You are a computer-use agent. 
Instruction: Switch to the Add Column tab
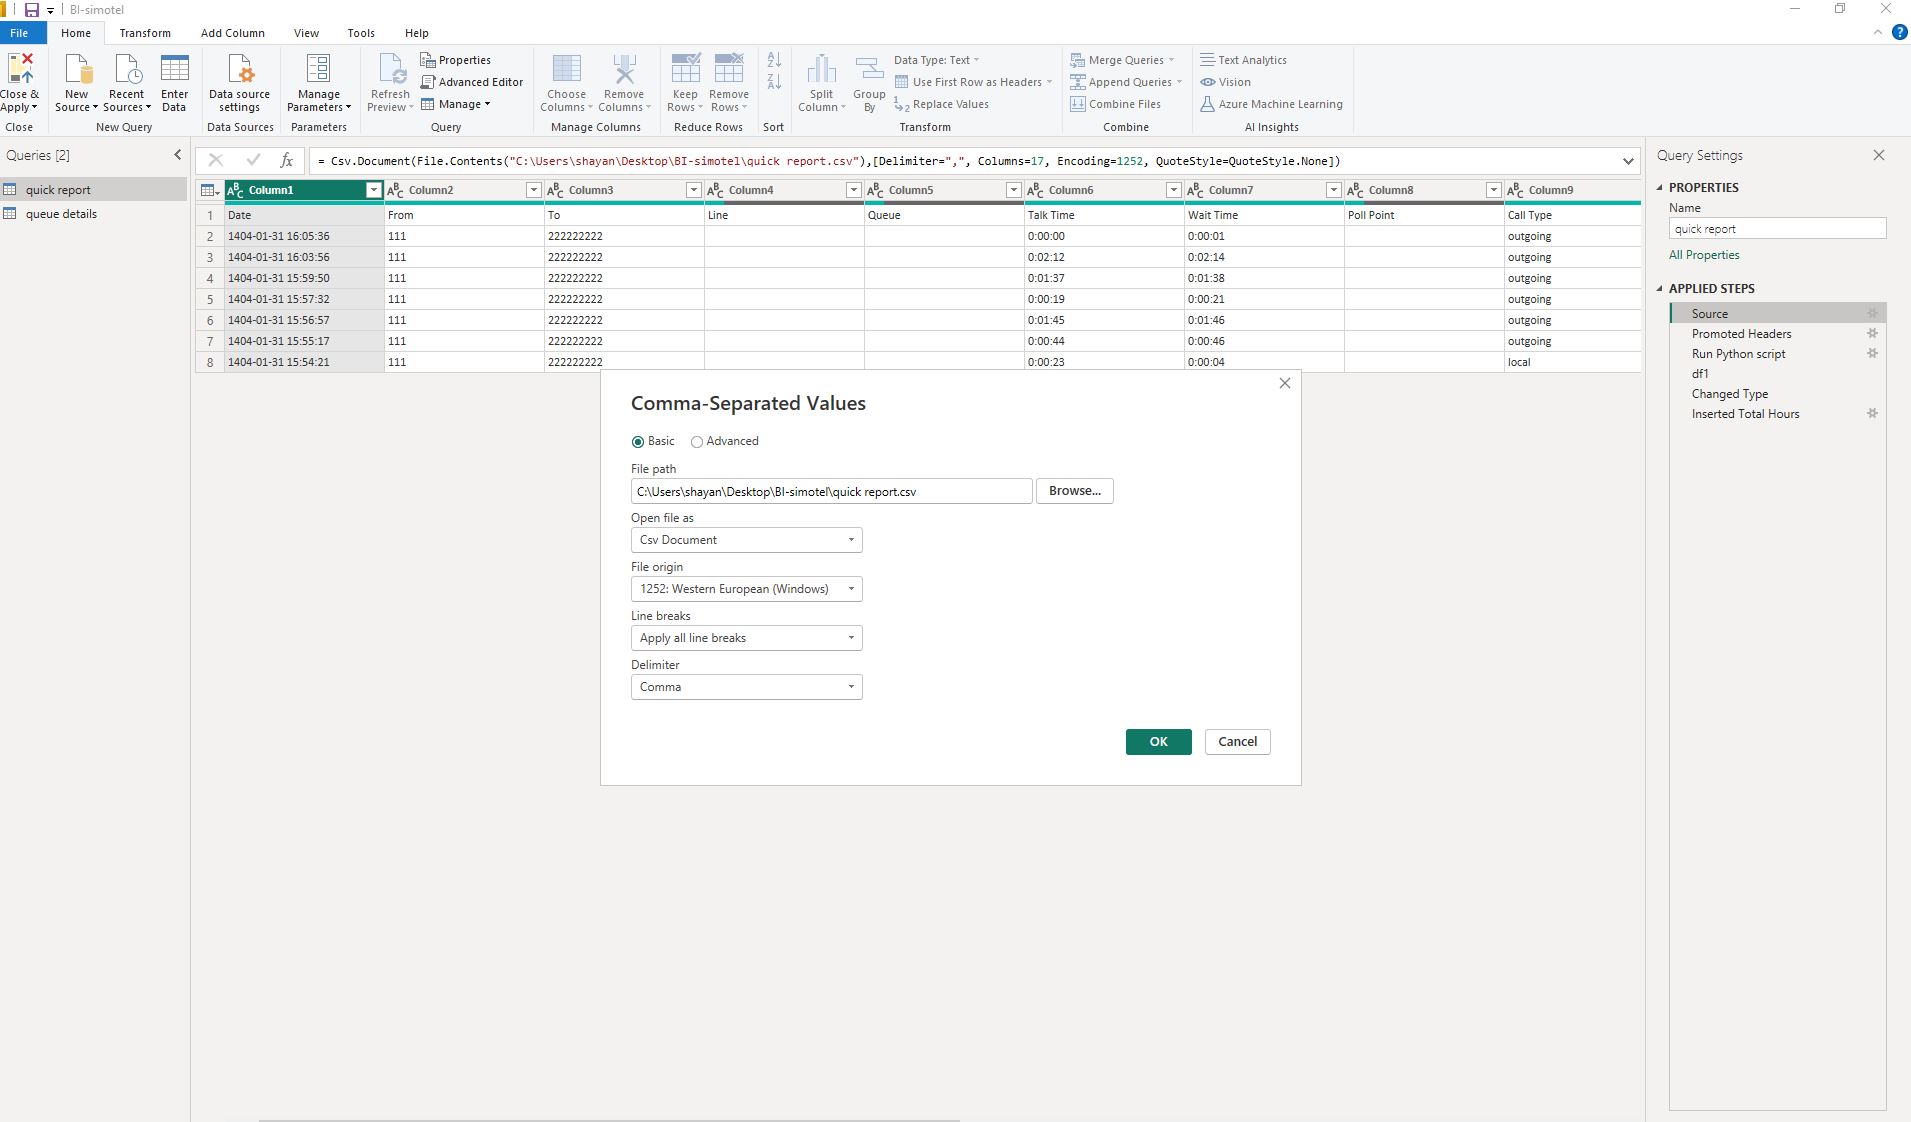pos(232,33)
